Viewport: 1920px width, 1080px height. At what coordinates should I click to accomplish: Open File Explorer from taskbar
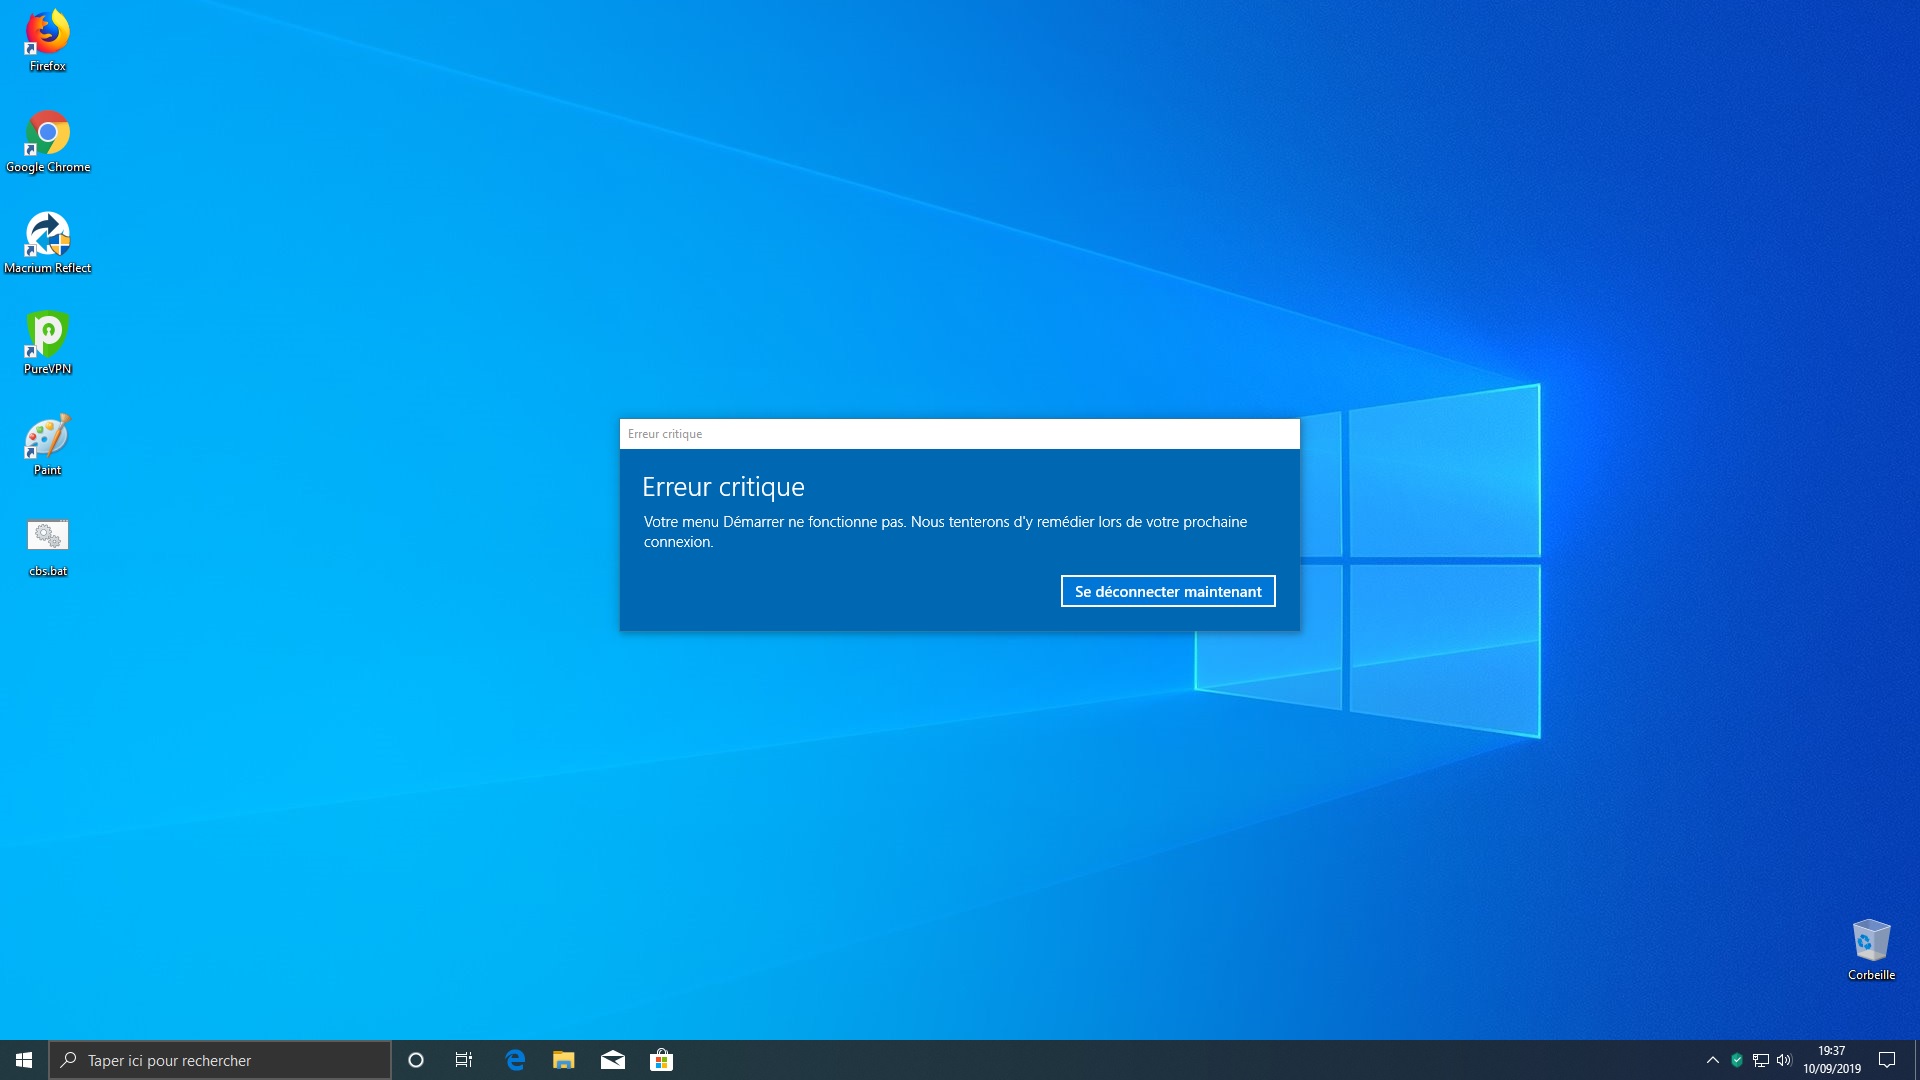[564, 1060]
